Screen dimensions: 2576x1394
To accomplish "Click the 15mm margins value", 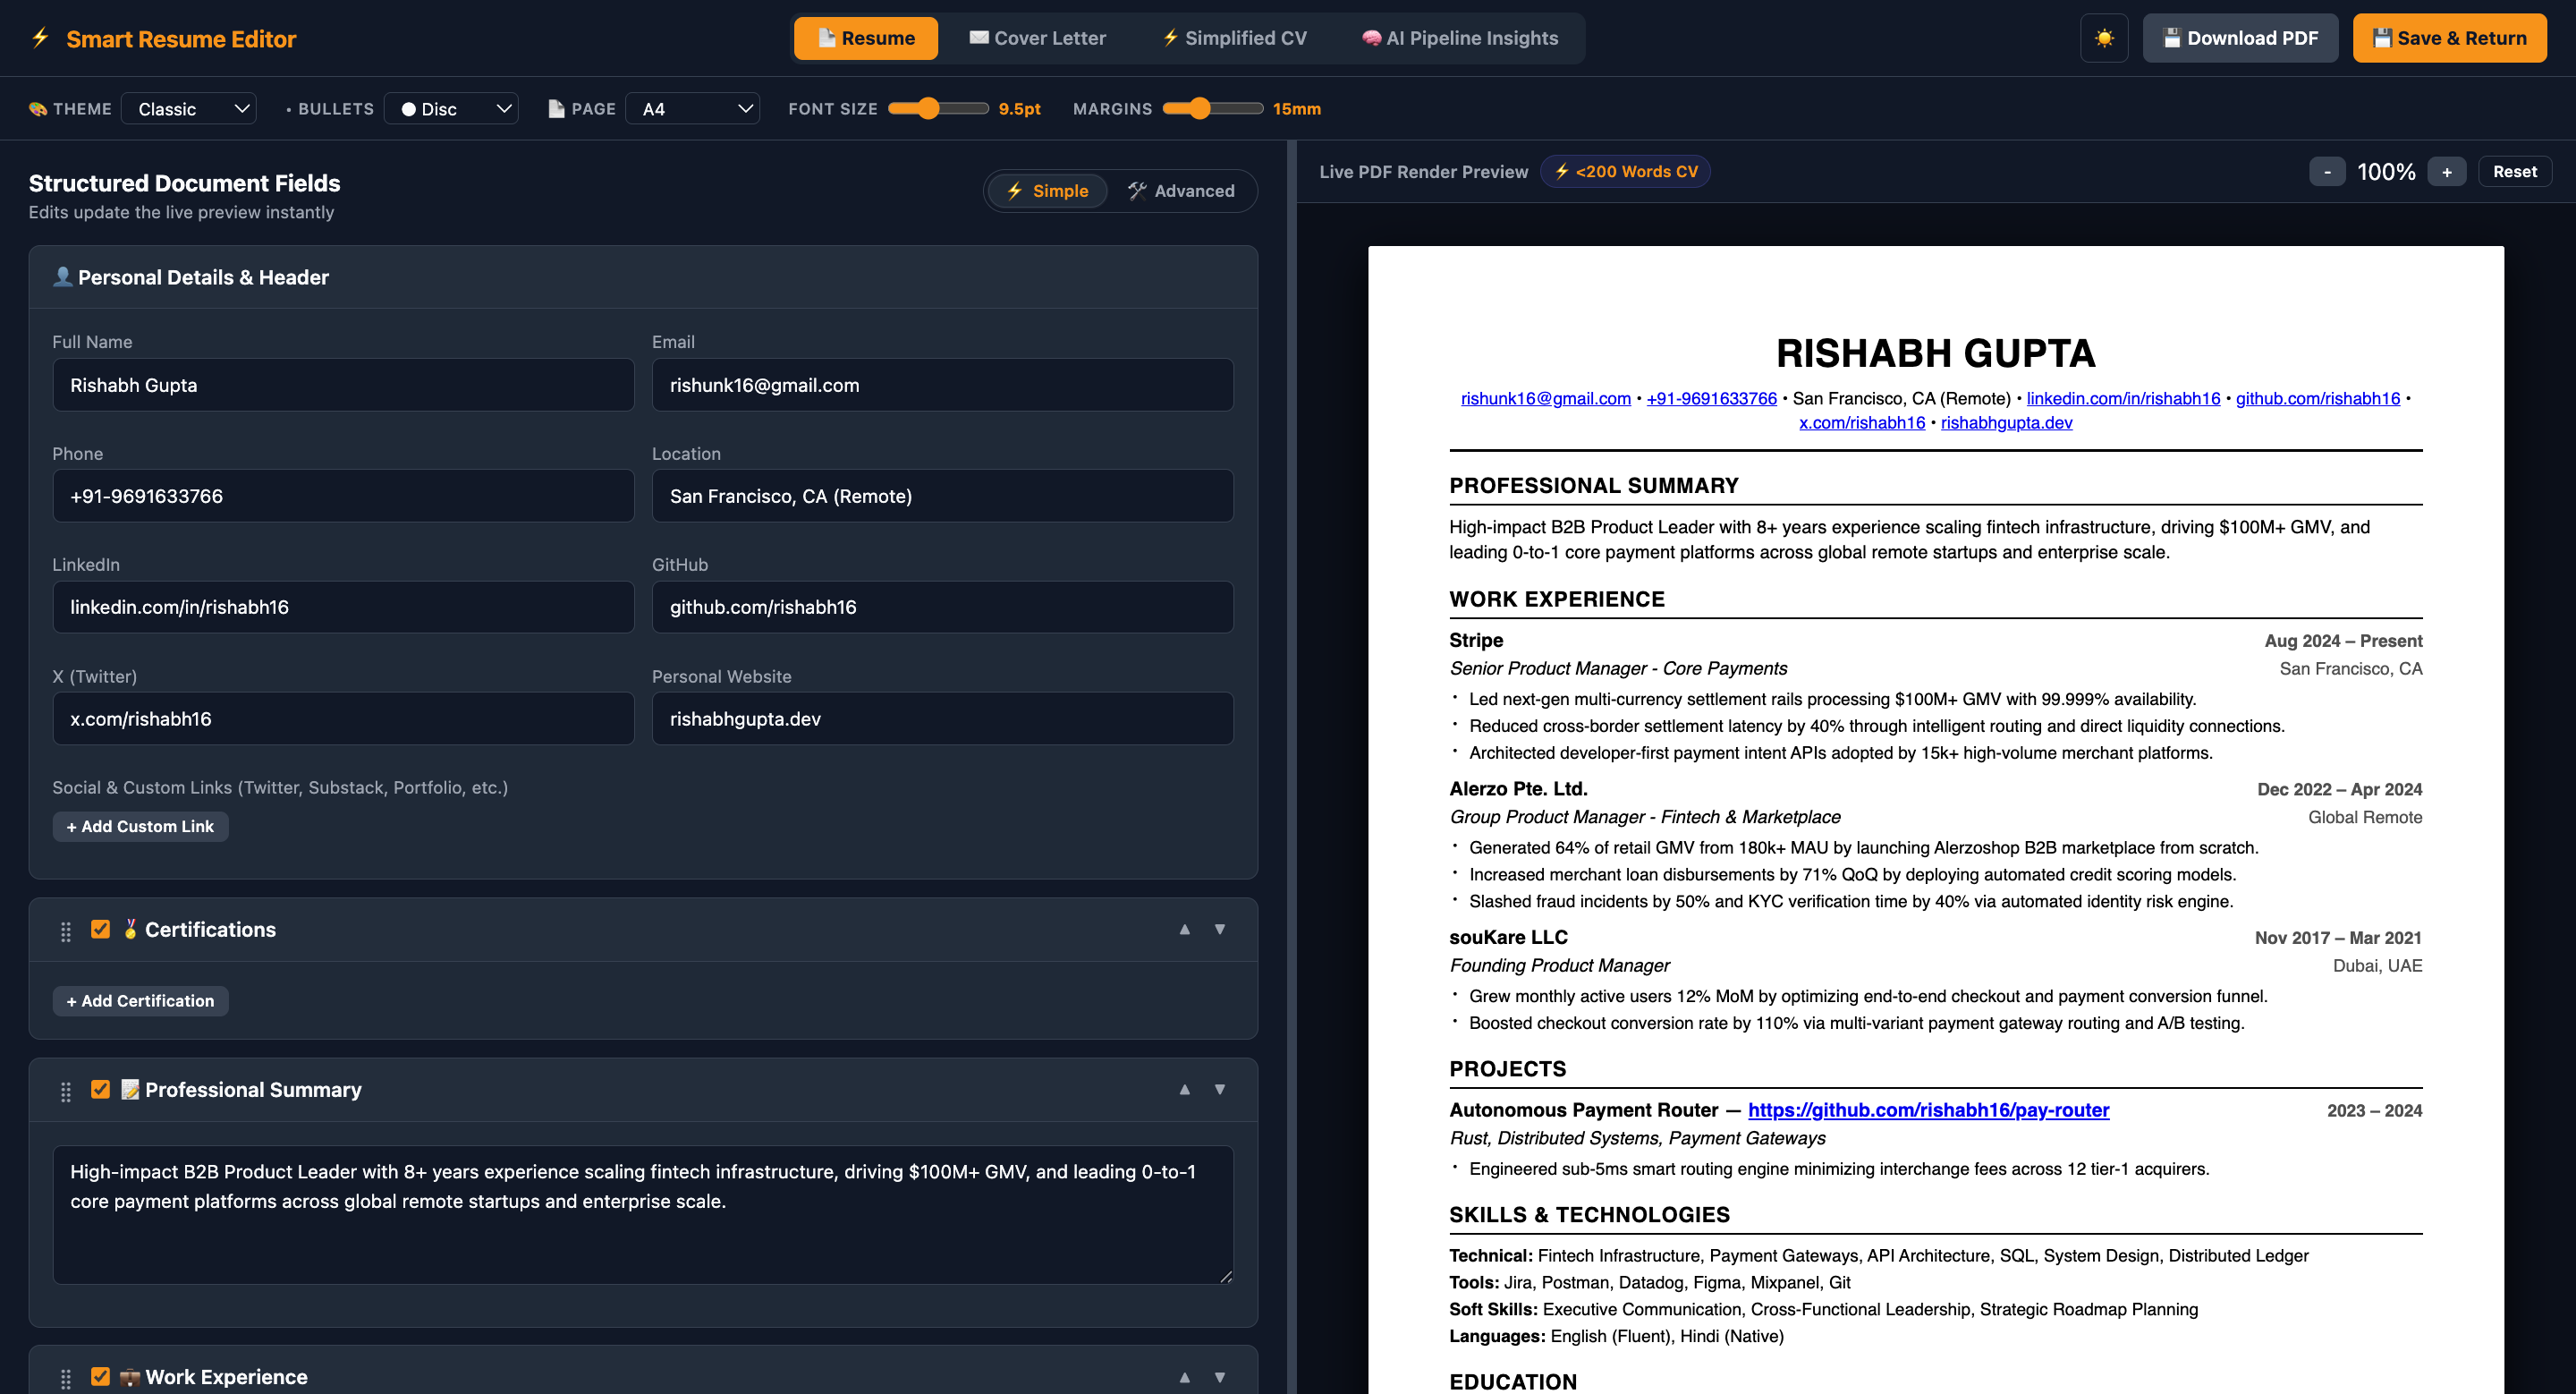I will (x=1296, y=109).
